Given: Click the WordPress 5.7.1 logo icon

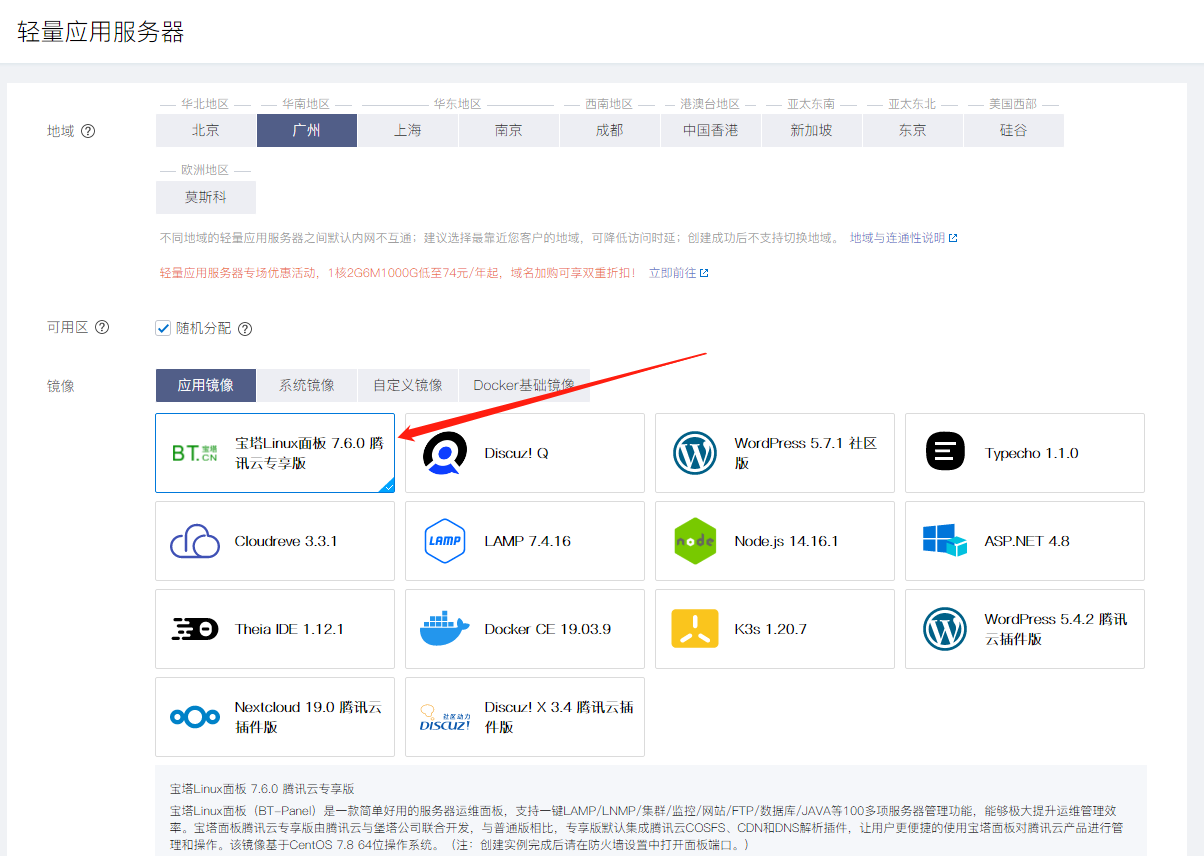Looking at the screenshot, I should click(695, 453).
